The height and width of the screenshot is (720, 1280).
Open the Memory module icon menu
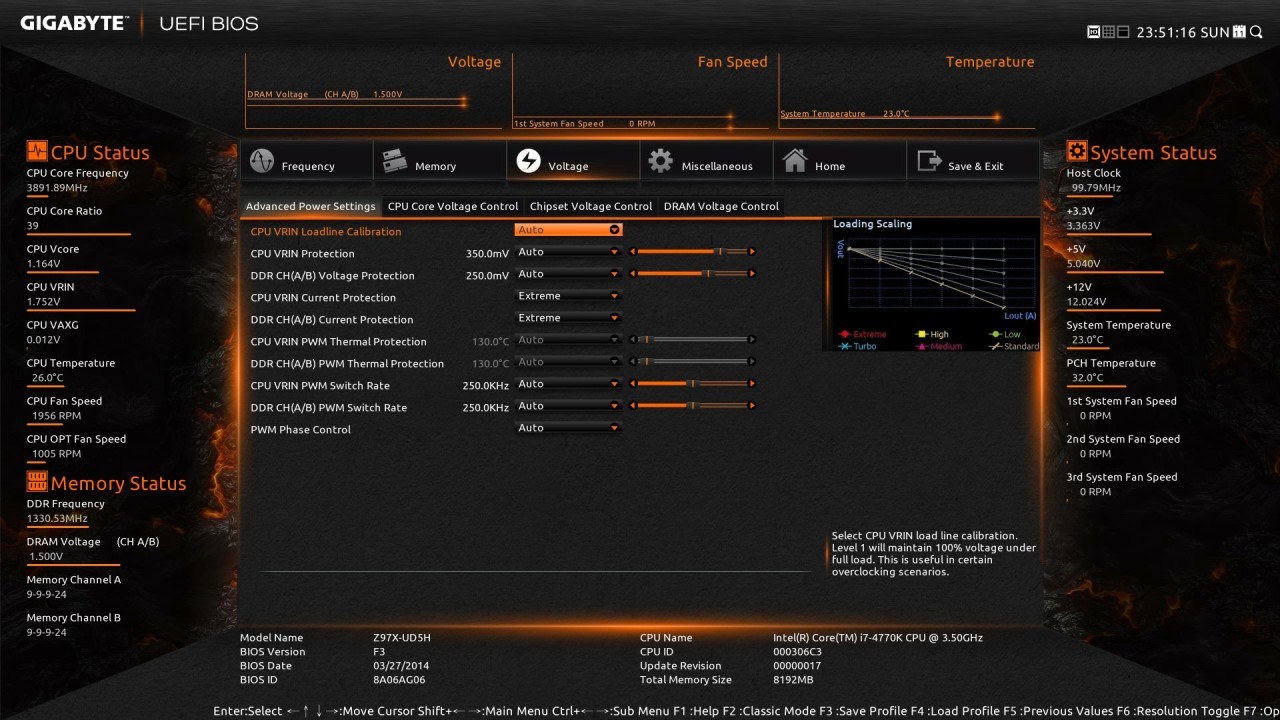pos(395,161)
